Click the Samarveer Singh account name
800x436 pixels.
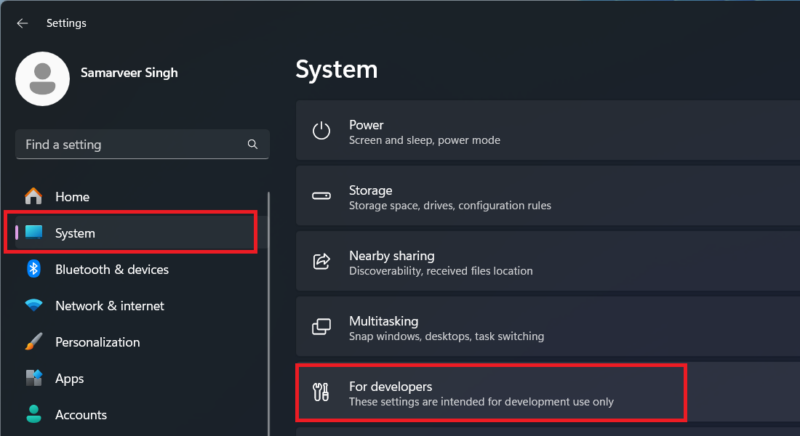click(129, 72)
